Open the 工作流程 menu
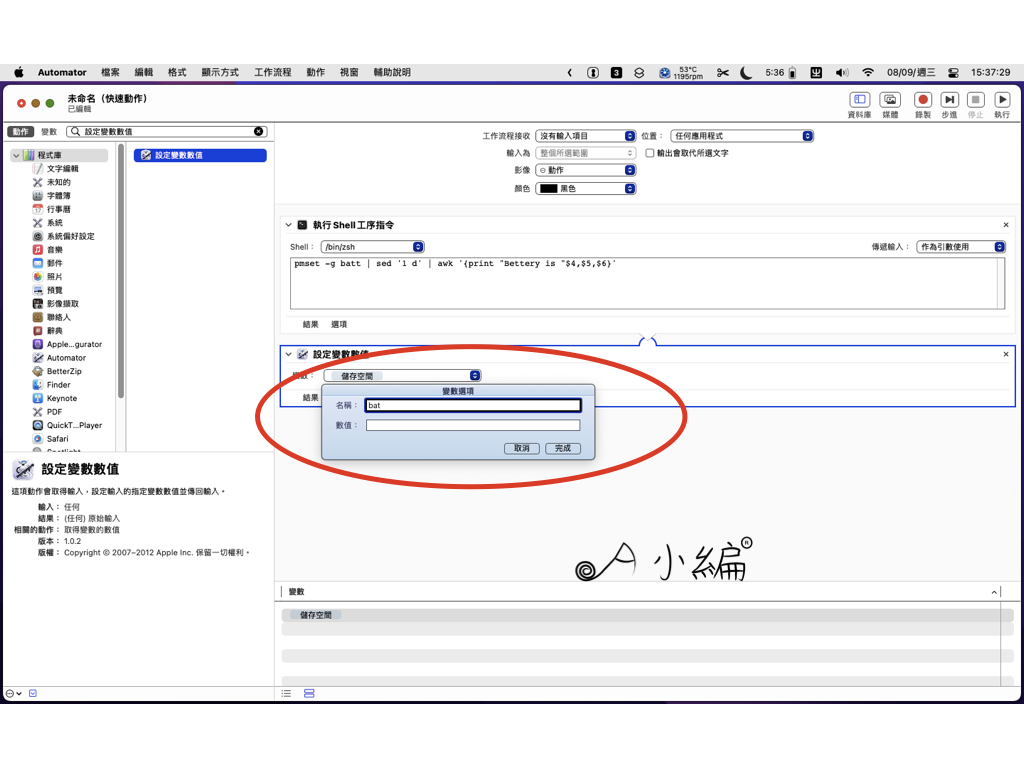The height and width of the screenshot is (768, 1024). pos(272,72)
